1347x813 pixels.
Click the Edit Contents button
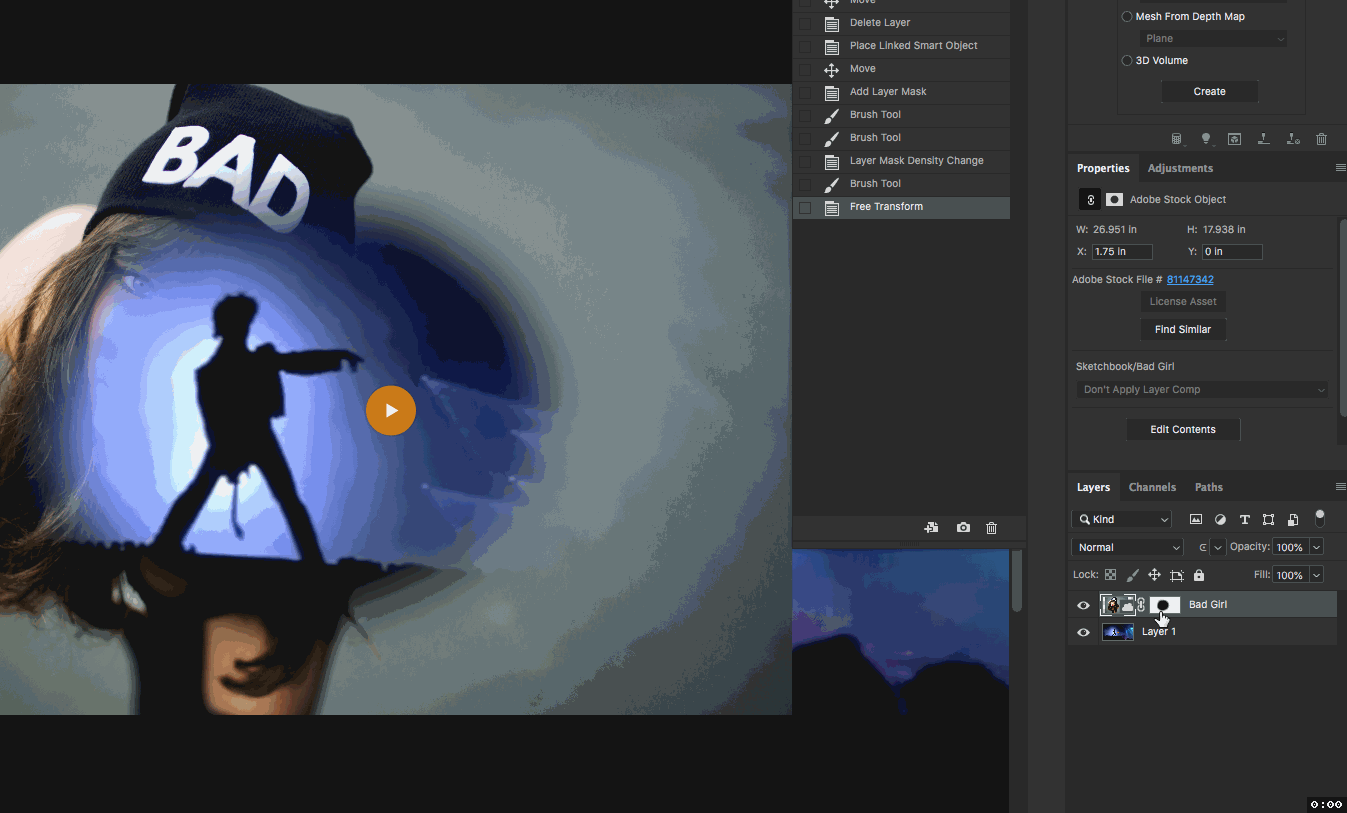[x=1183, y=430]
